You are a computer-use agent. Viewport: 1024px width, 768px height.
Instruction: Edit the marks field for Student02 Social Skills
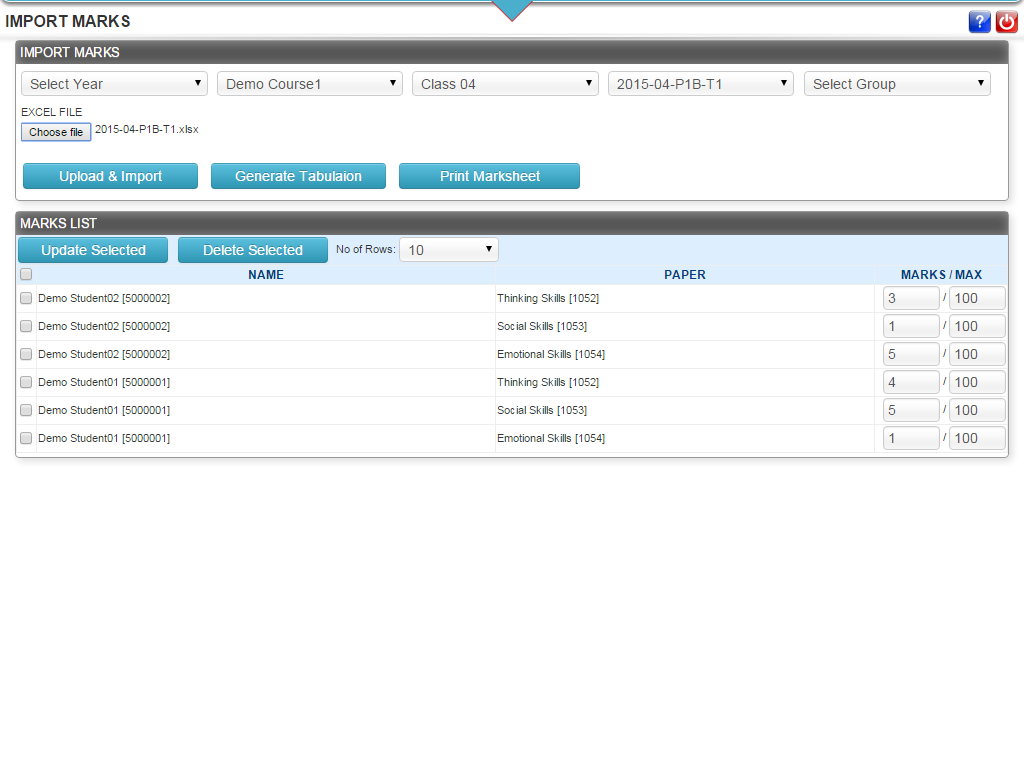911,327
